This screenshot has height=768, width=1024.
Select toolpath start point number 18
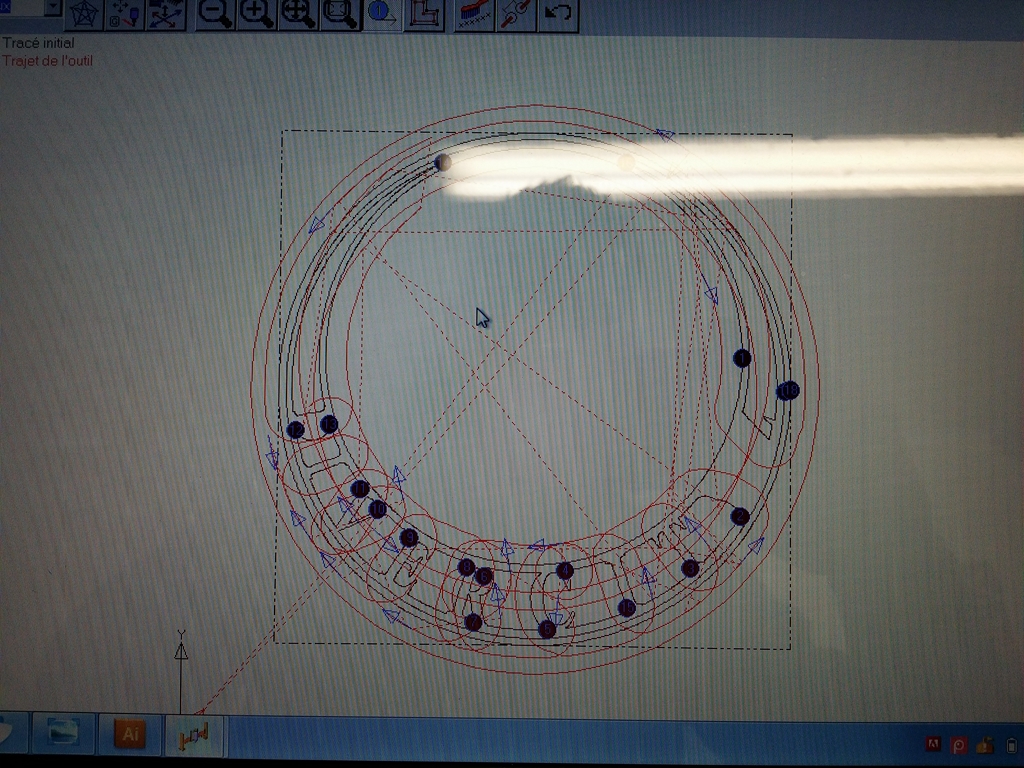788,391
